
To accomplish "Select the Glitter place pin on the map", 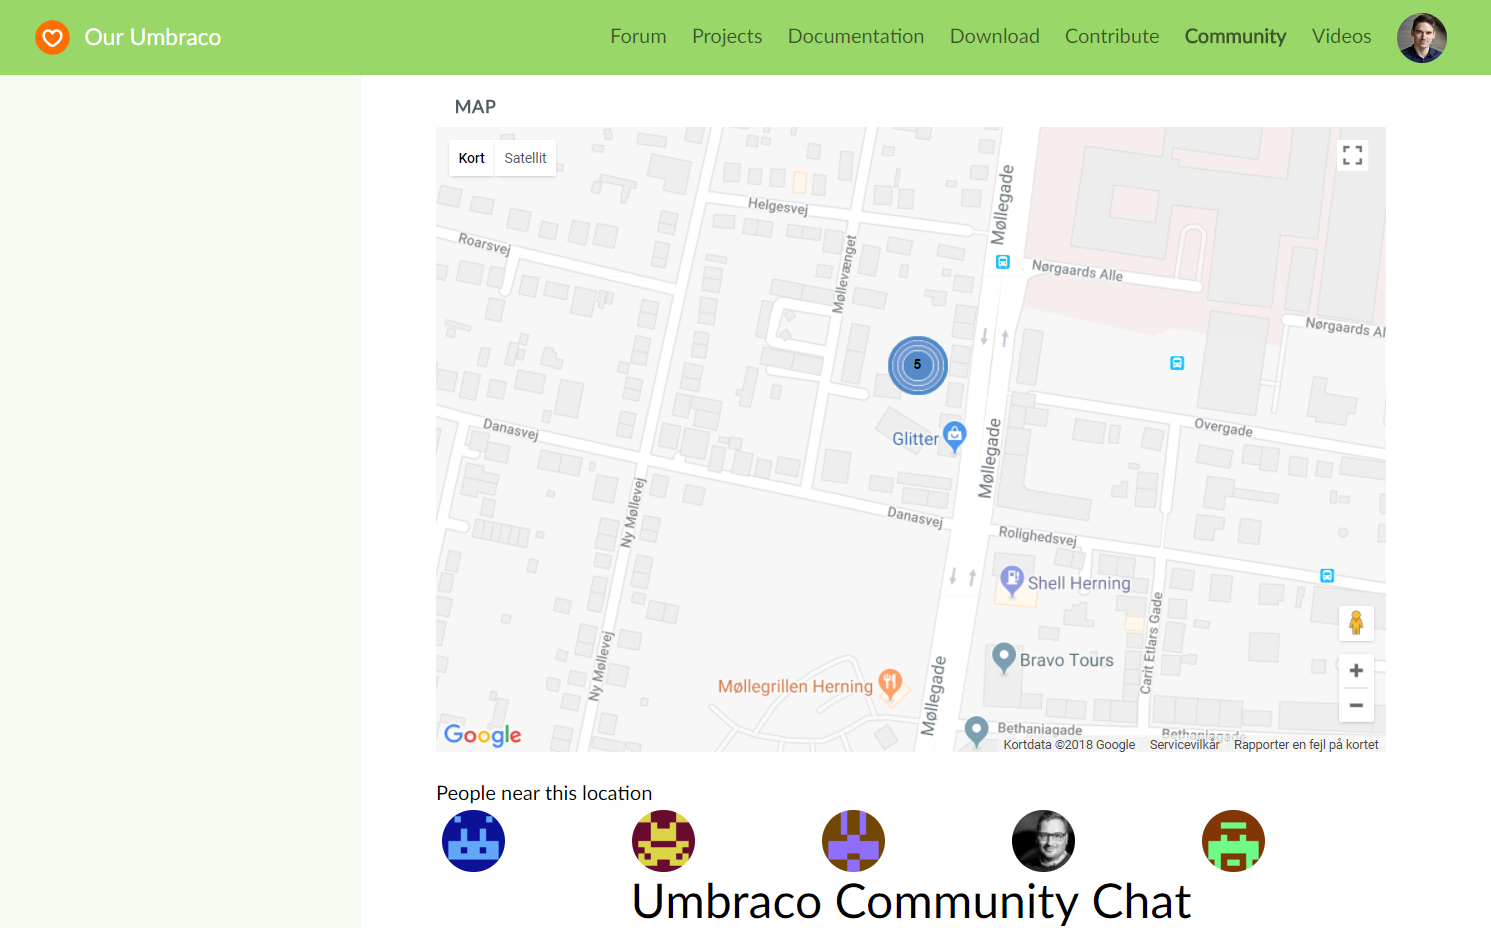I will pyautogui.click(x=954, y=434).
